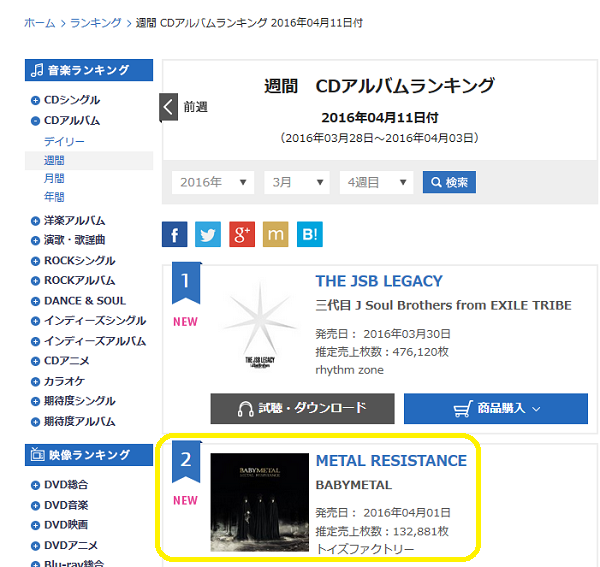
Task: Share ranking on Google Plus
Action: 242,234
